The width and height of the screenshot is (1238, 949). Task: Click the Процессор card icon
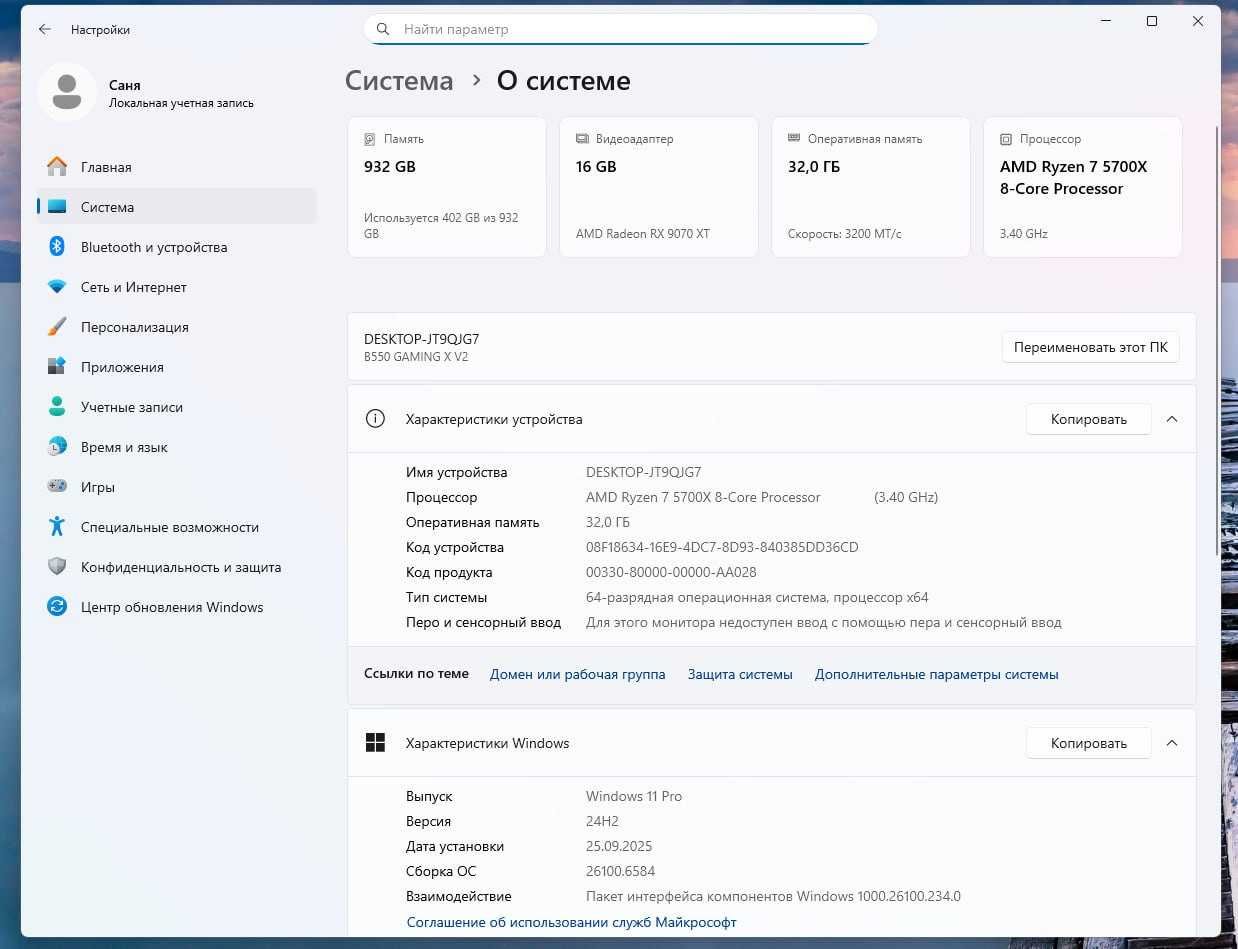(1006, 139)
